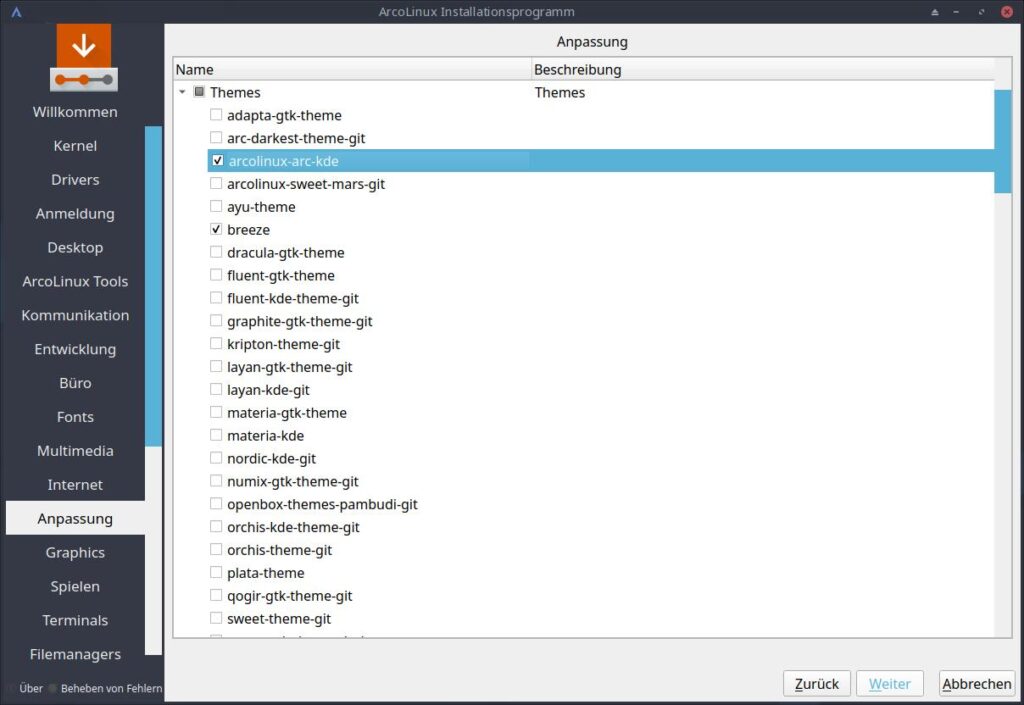Select fluent-gtk-theme checkbox
Image resolution: width=1024 pixels, height=705 pixels.
point(216,275)
